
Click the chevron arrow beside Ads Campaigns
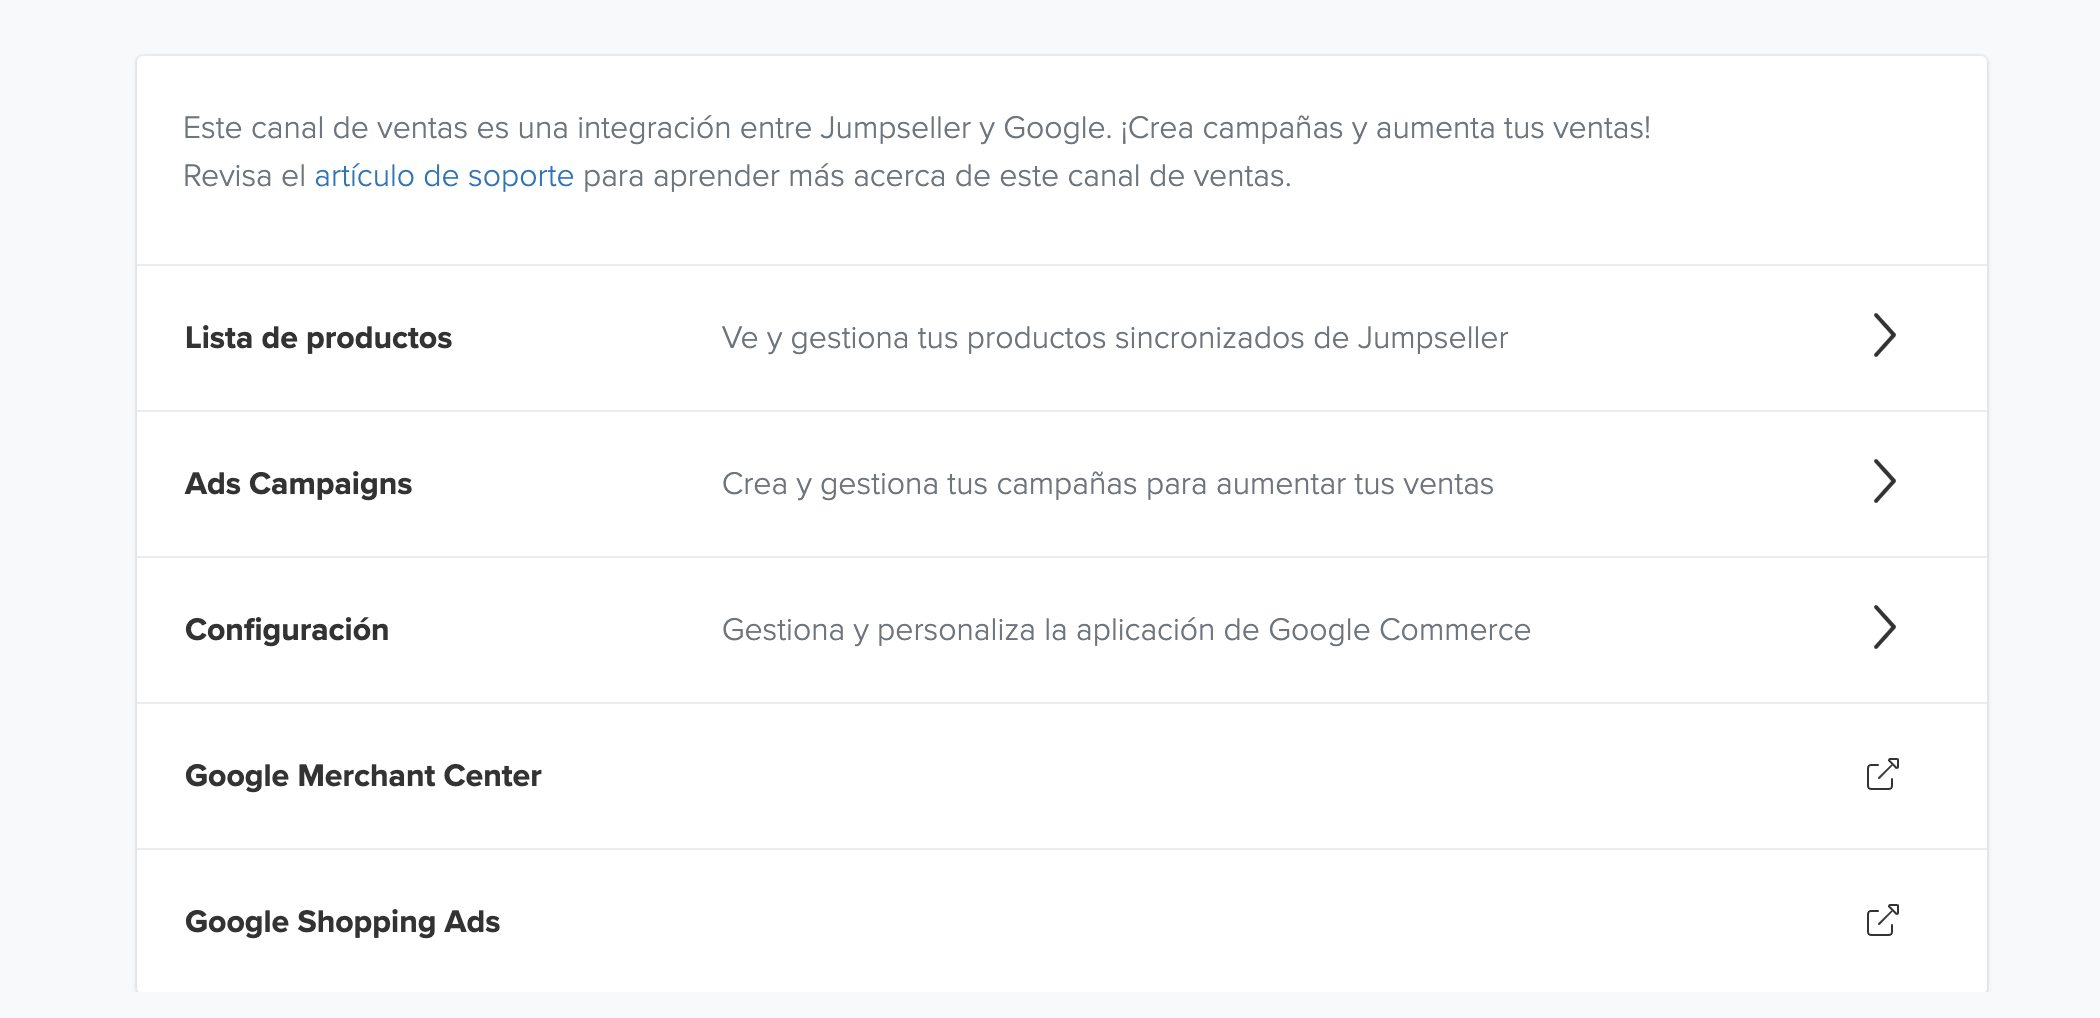tap(1884, 482)
